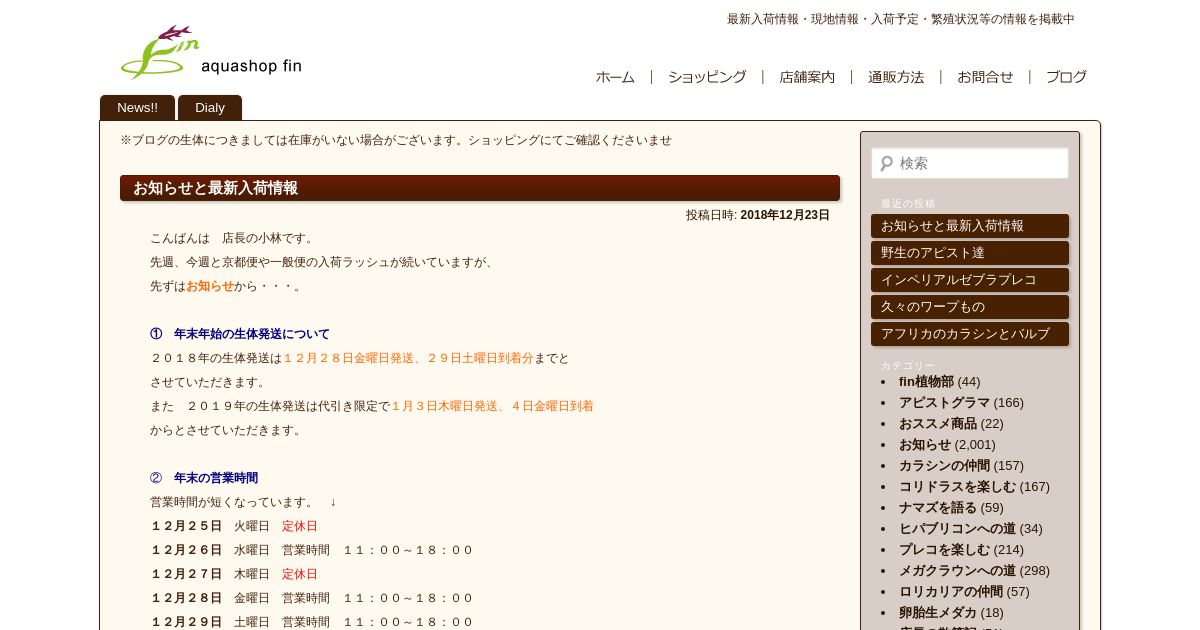Open recent post 野生のアピスト達

click(x=970, y=253)
